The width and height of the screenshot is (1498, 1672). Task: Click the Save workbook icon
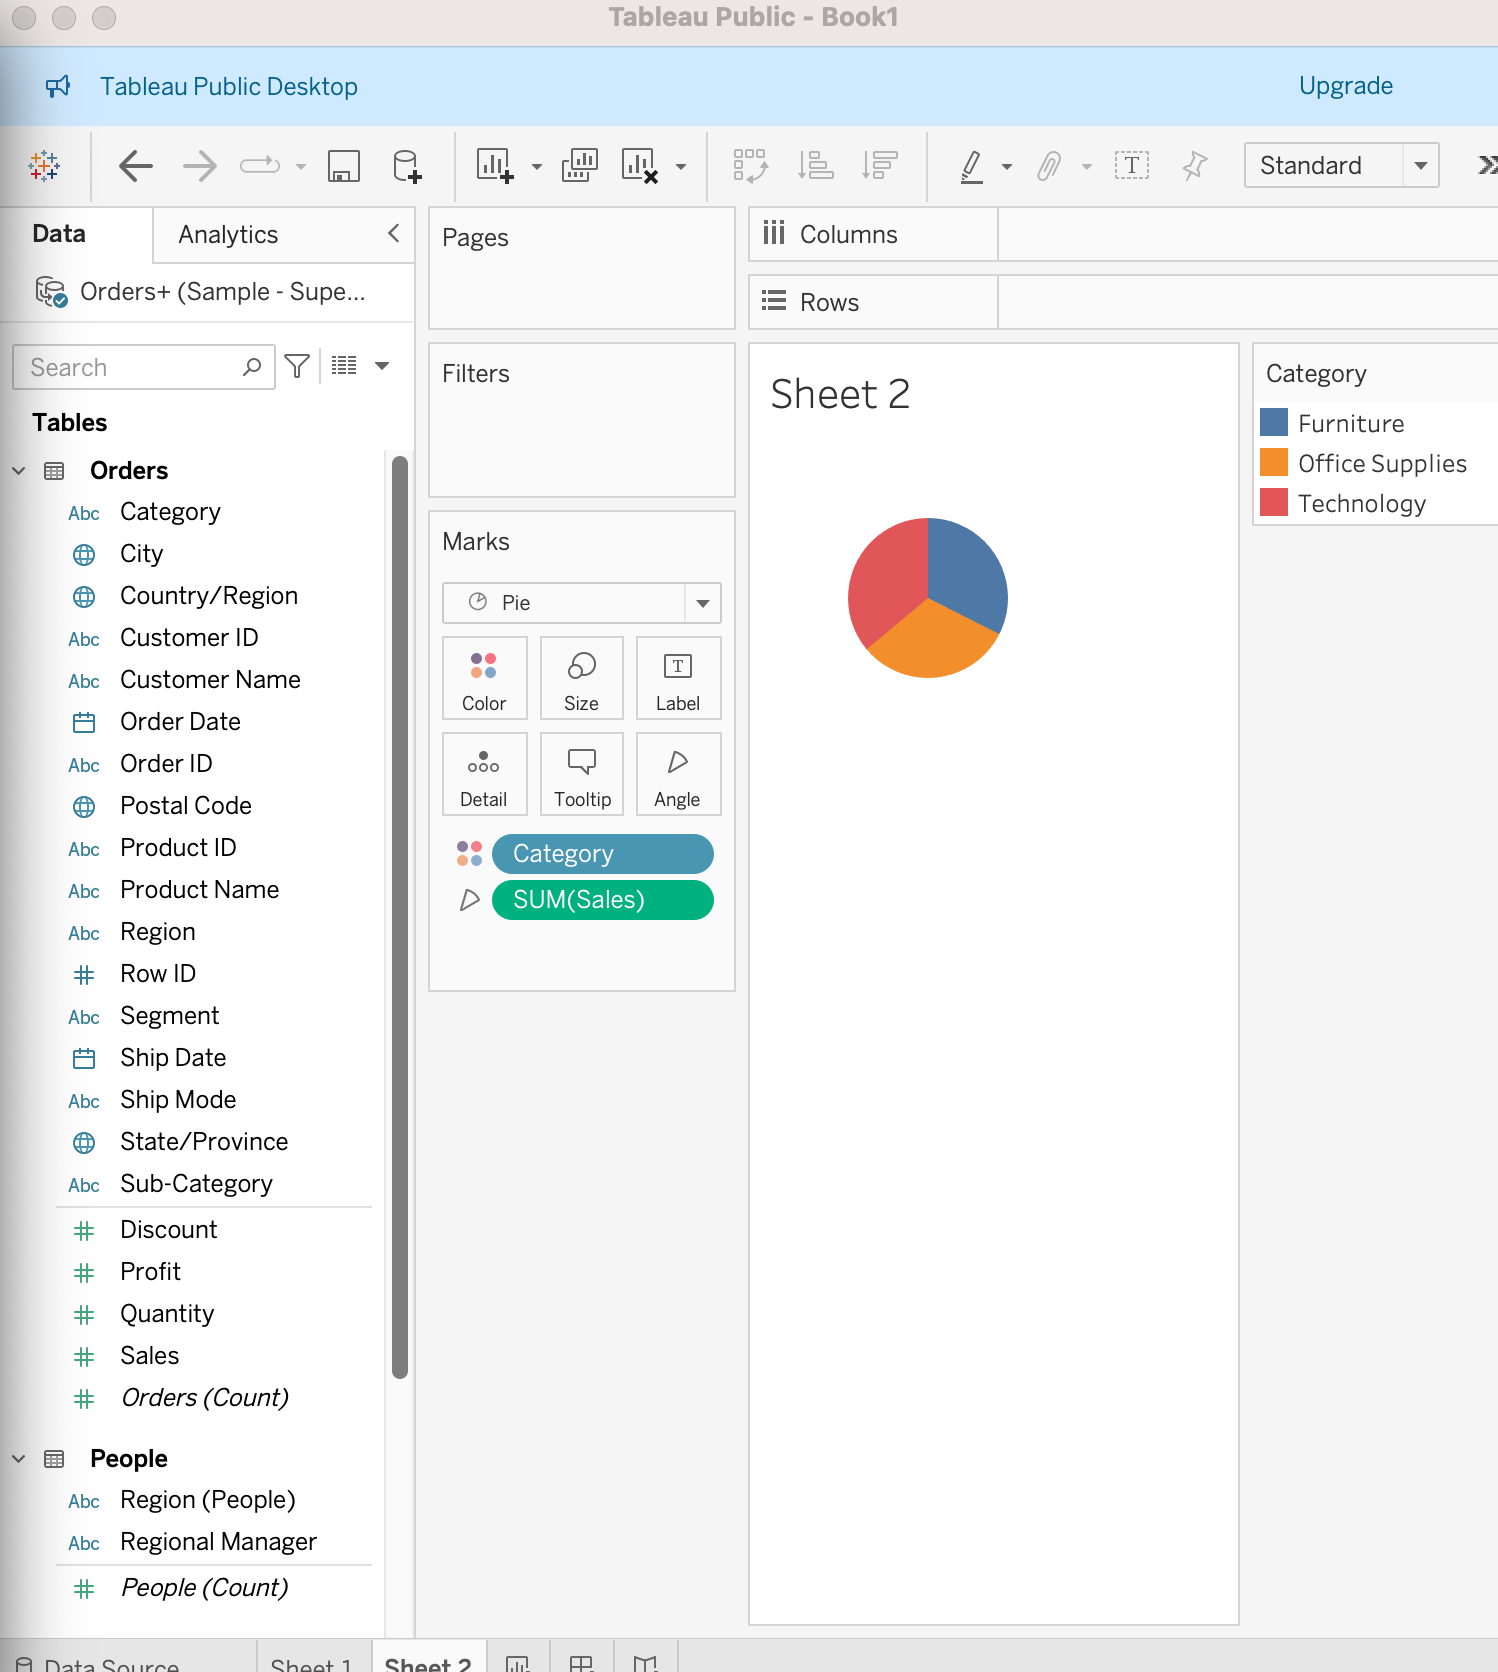tap(344, 166)
